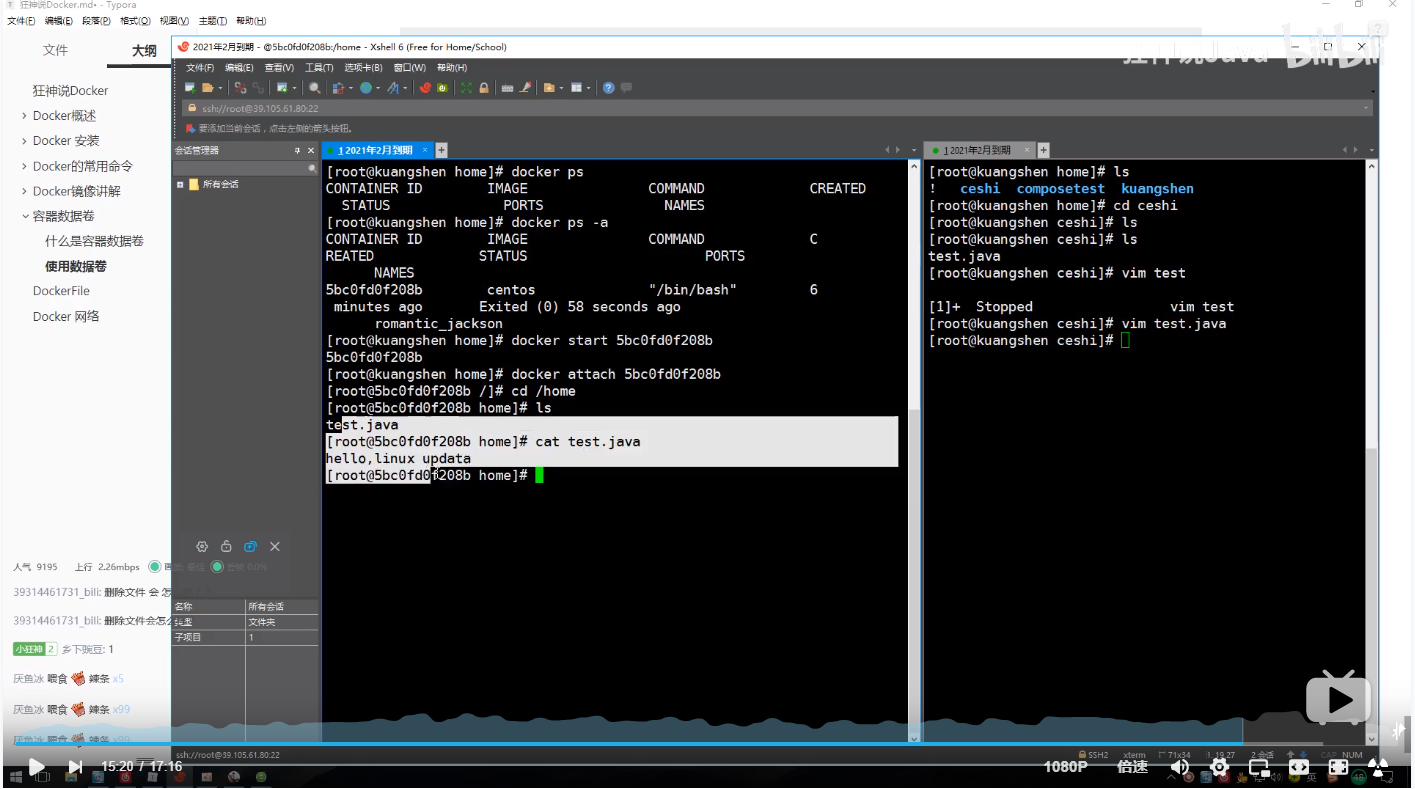Click the highlighter pen icon in Xshell toolbar

click(525, 88)
